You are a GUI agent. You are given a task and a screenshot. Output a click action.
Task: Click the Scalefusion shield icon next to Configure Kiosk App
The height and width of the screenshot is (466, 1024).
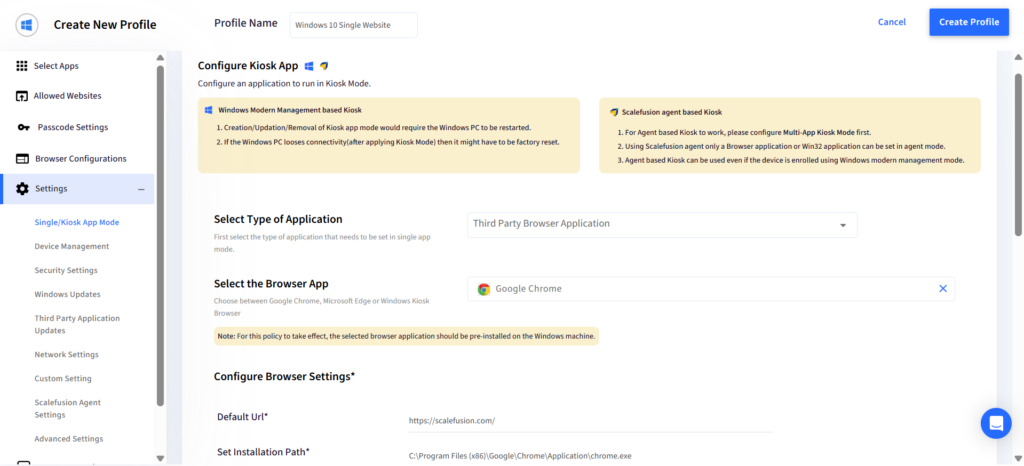tap(324, 66)
